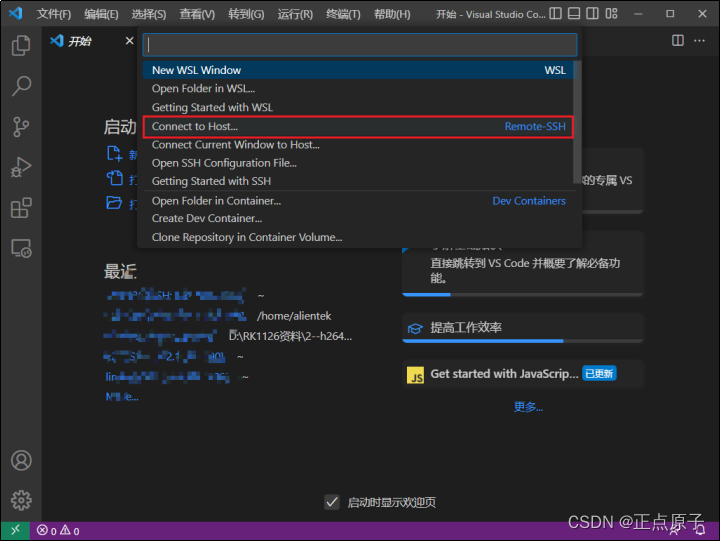The image size is (721, 541).
Task: Open the 转到(G) menu
Action: click(246, 14)
